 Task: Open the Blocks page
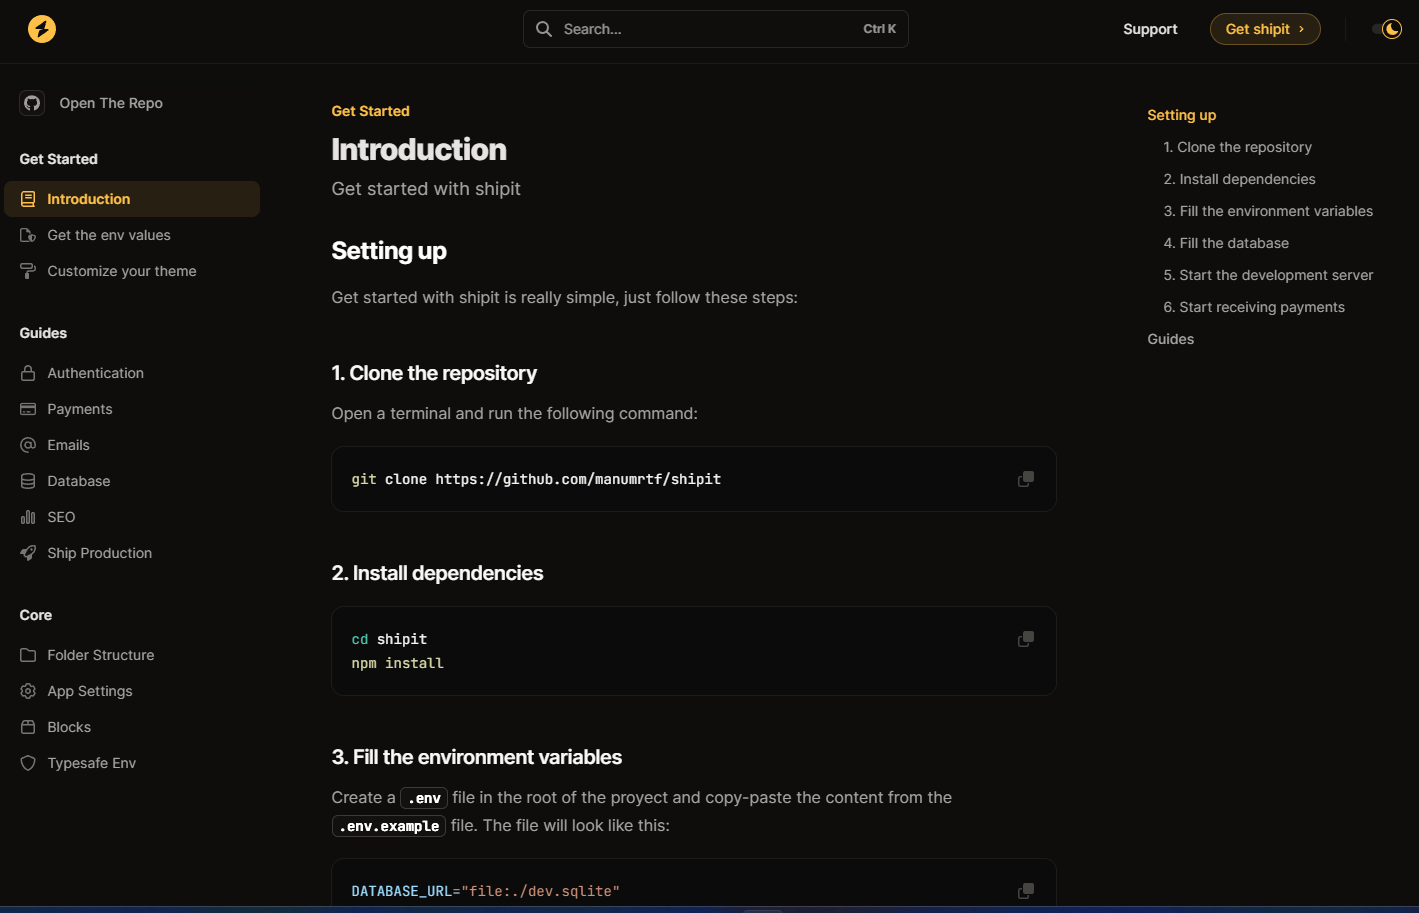(x=69, y=727)
